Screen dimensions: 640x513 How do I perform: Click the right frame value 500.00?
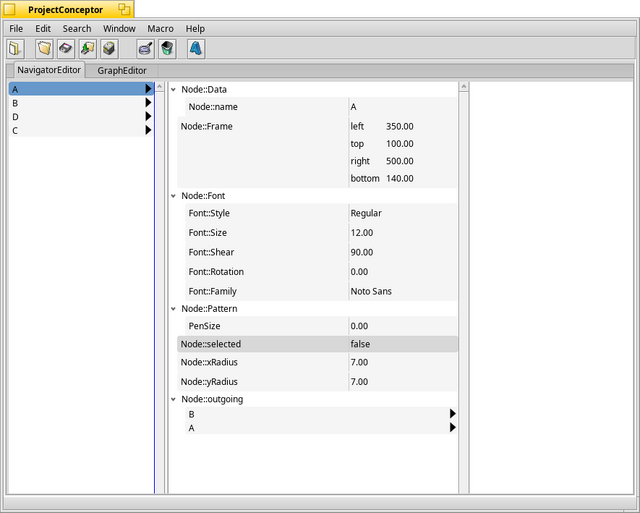pyautogui.click(x=400, y=161)
